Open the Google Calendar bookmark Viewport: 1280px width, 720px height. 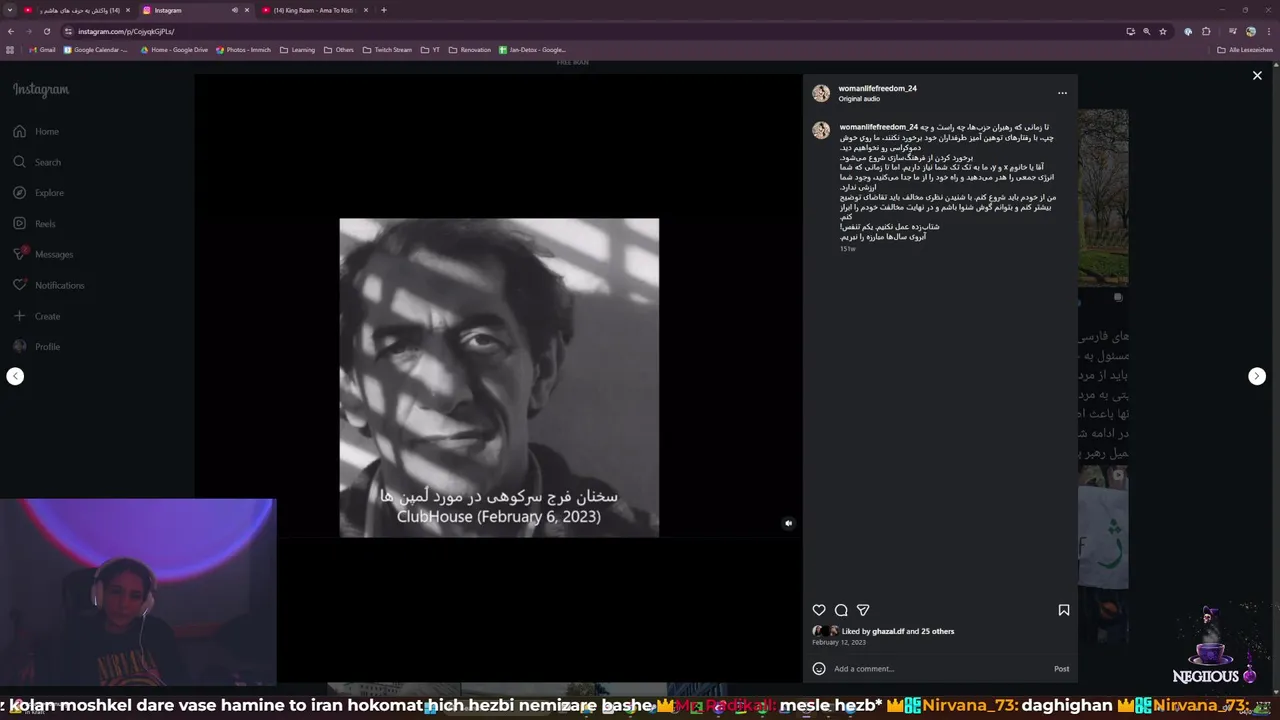[96, 49]
